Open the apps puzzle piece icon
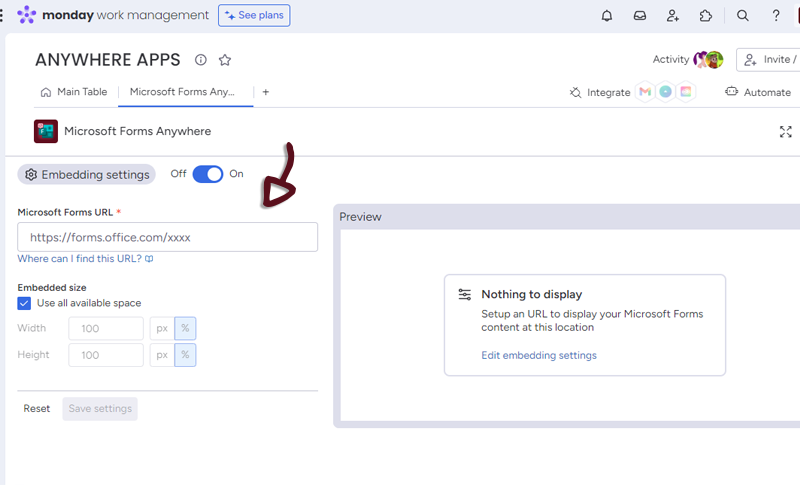Image resolution: width=800 pixels, height=485 pixels. coord(706,16)
